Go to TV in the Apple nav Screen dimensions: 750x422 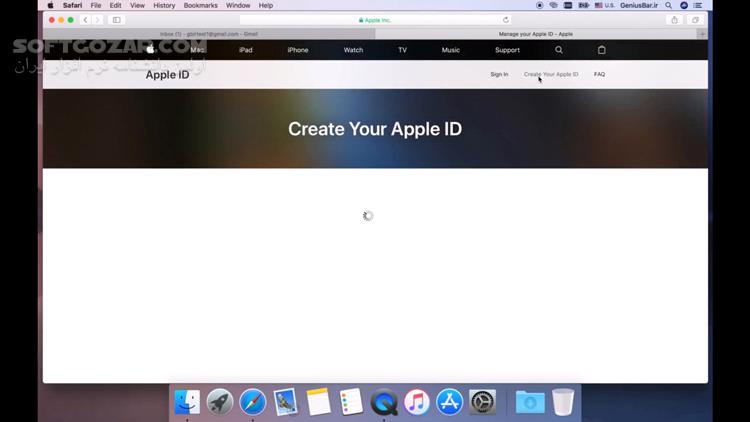402,50
